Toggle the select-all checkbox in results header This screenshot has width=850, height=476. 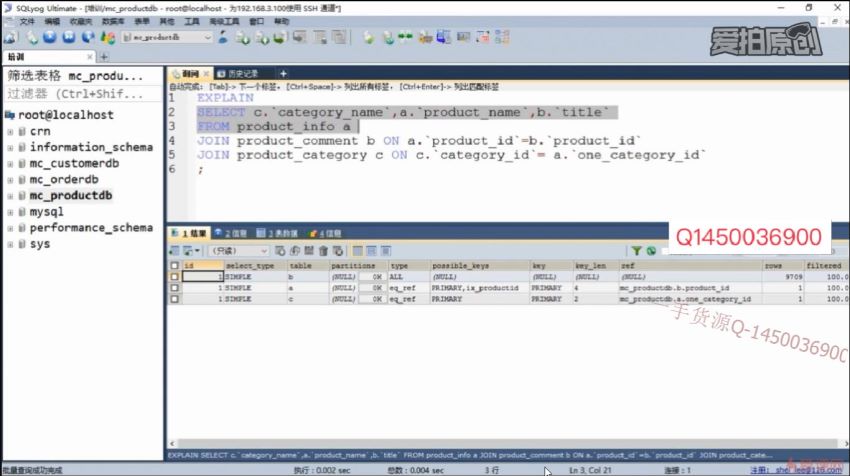[176, 265]
